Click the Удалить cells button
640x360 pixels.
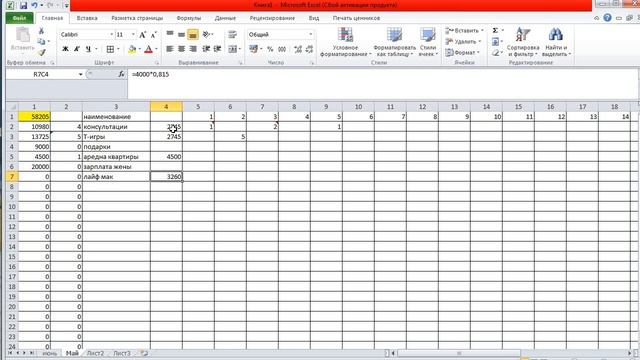(463, 42)
